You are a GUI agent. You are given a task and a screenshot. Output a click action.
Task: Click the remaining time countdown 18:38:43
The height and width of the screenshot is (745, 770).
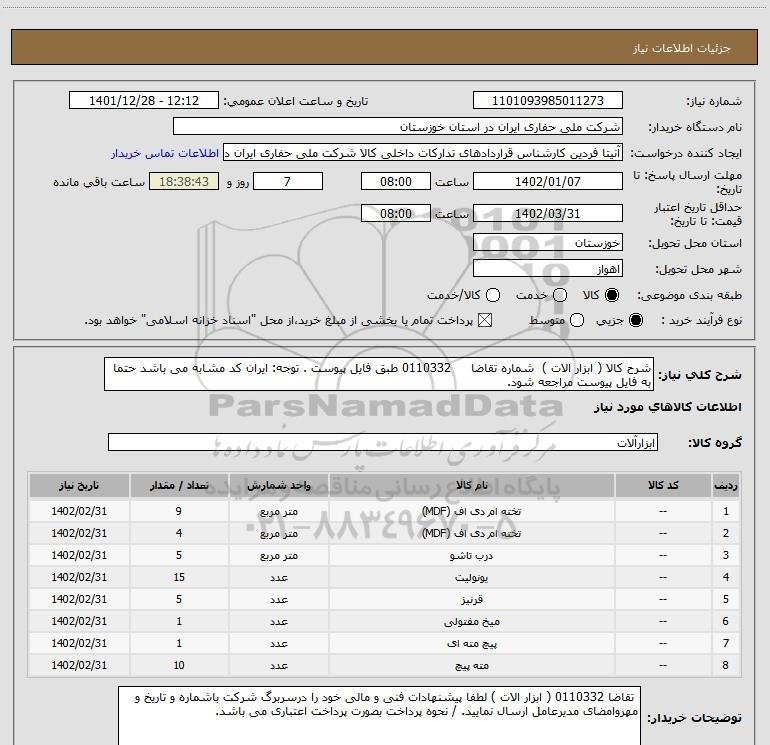click(x=184, y=181)
